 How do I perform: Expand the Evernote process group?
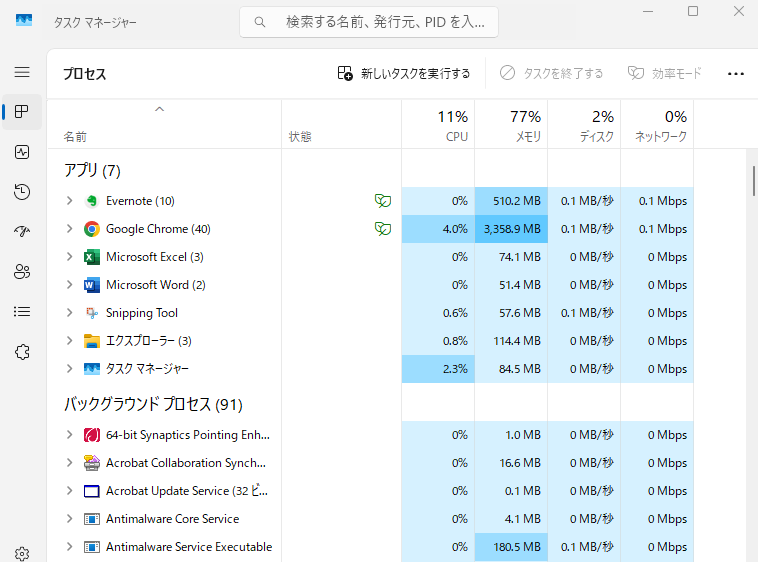click(69, 201)
